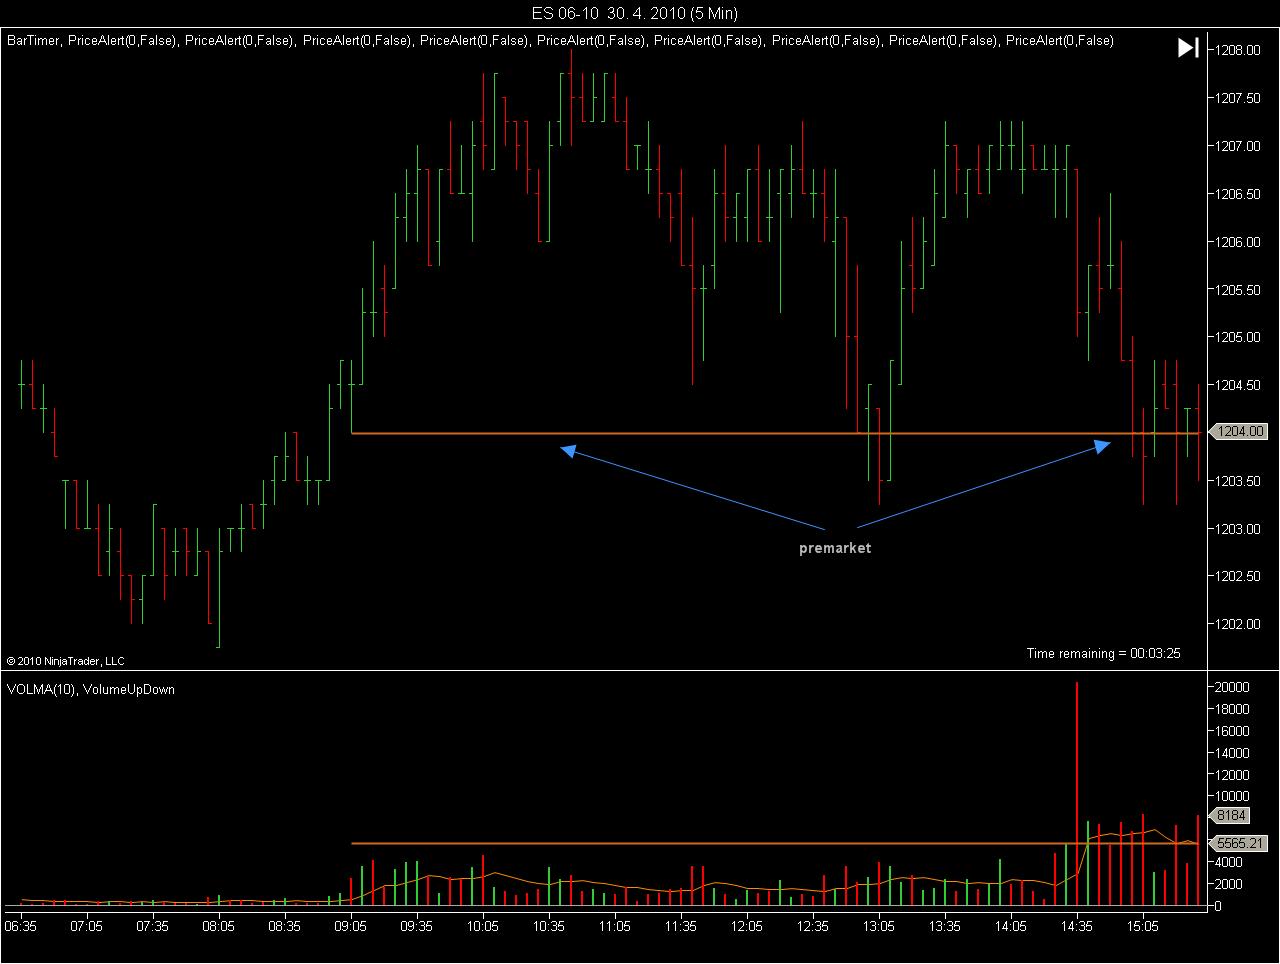Click the 08:35 time axis label
The width and height of the screenshot is (1280, 964).
[285, 927]
